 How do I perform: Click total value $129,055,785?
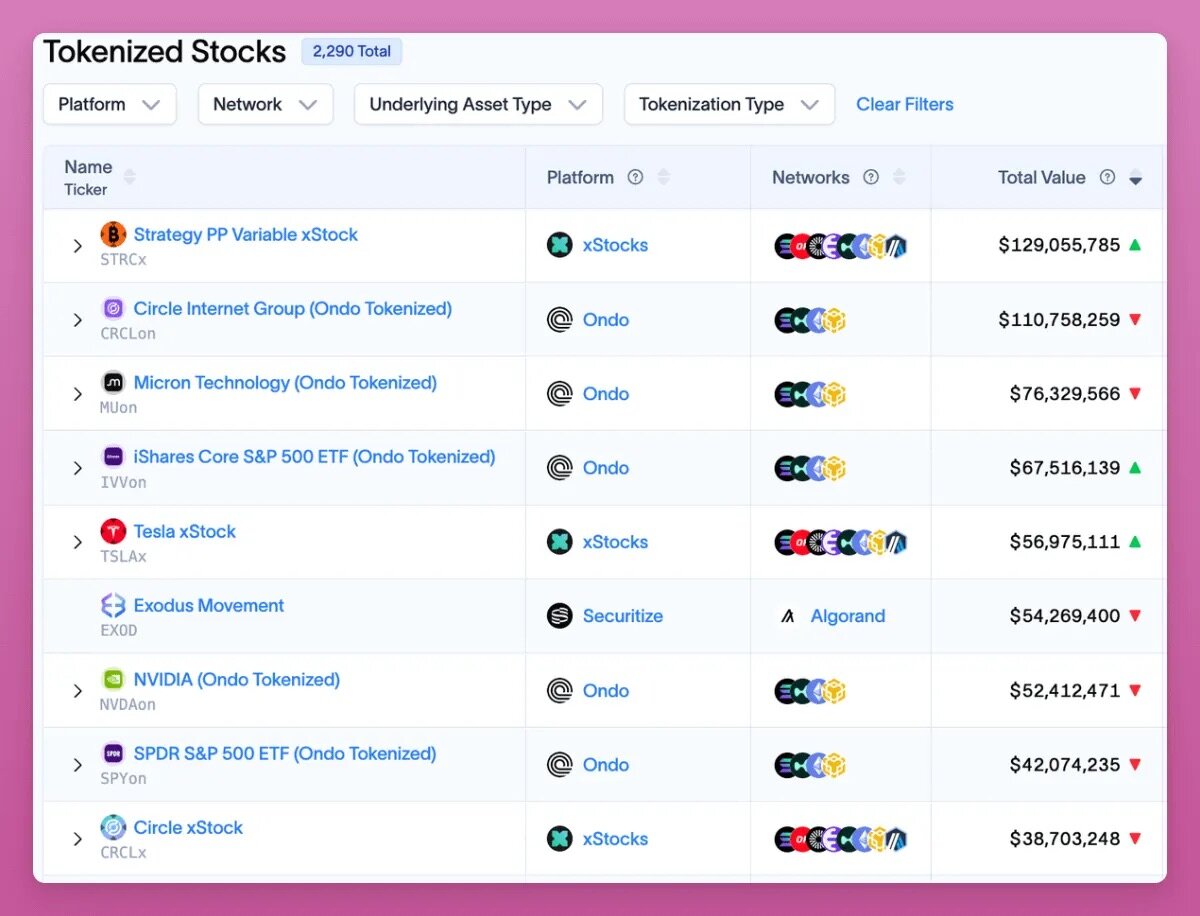(1059, 245)
